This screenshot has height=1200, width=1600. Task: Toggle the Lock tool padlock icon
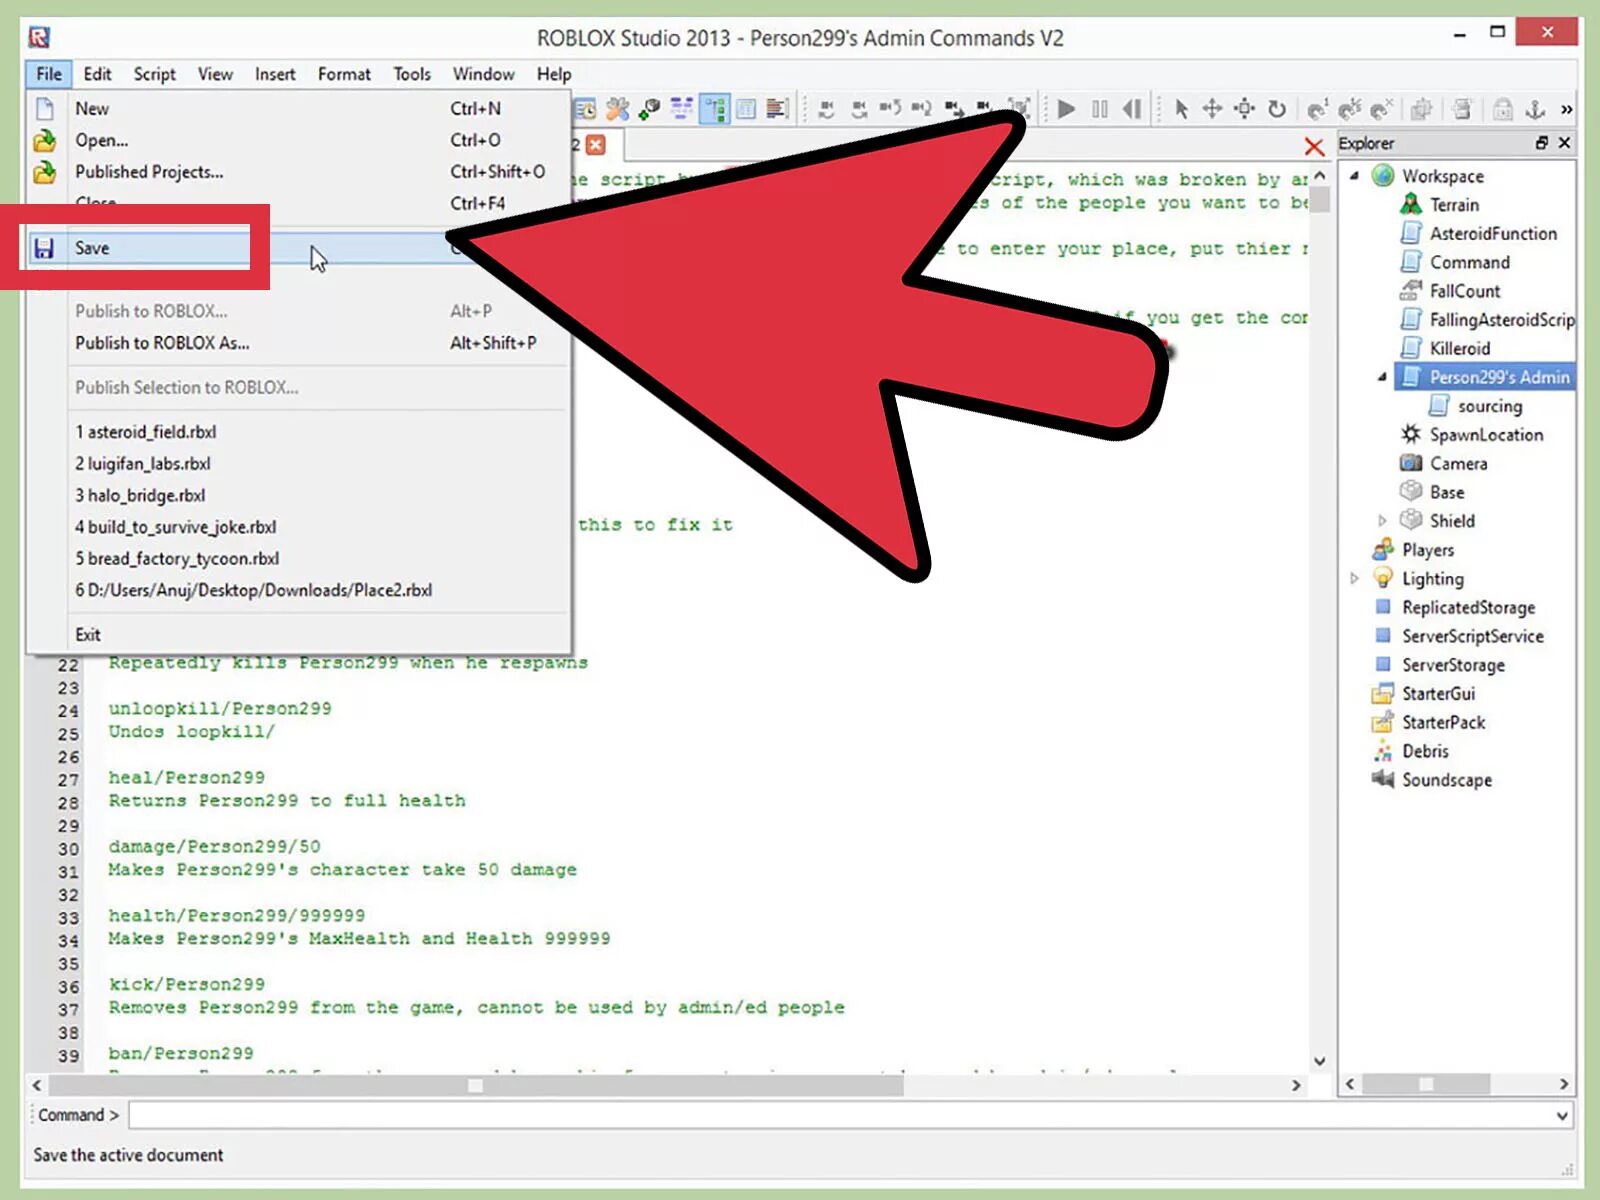click(1502, 108)
